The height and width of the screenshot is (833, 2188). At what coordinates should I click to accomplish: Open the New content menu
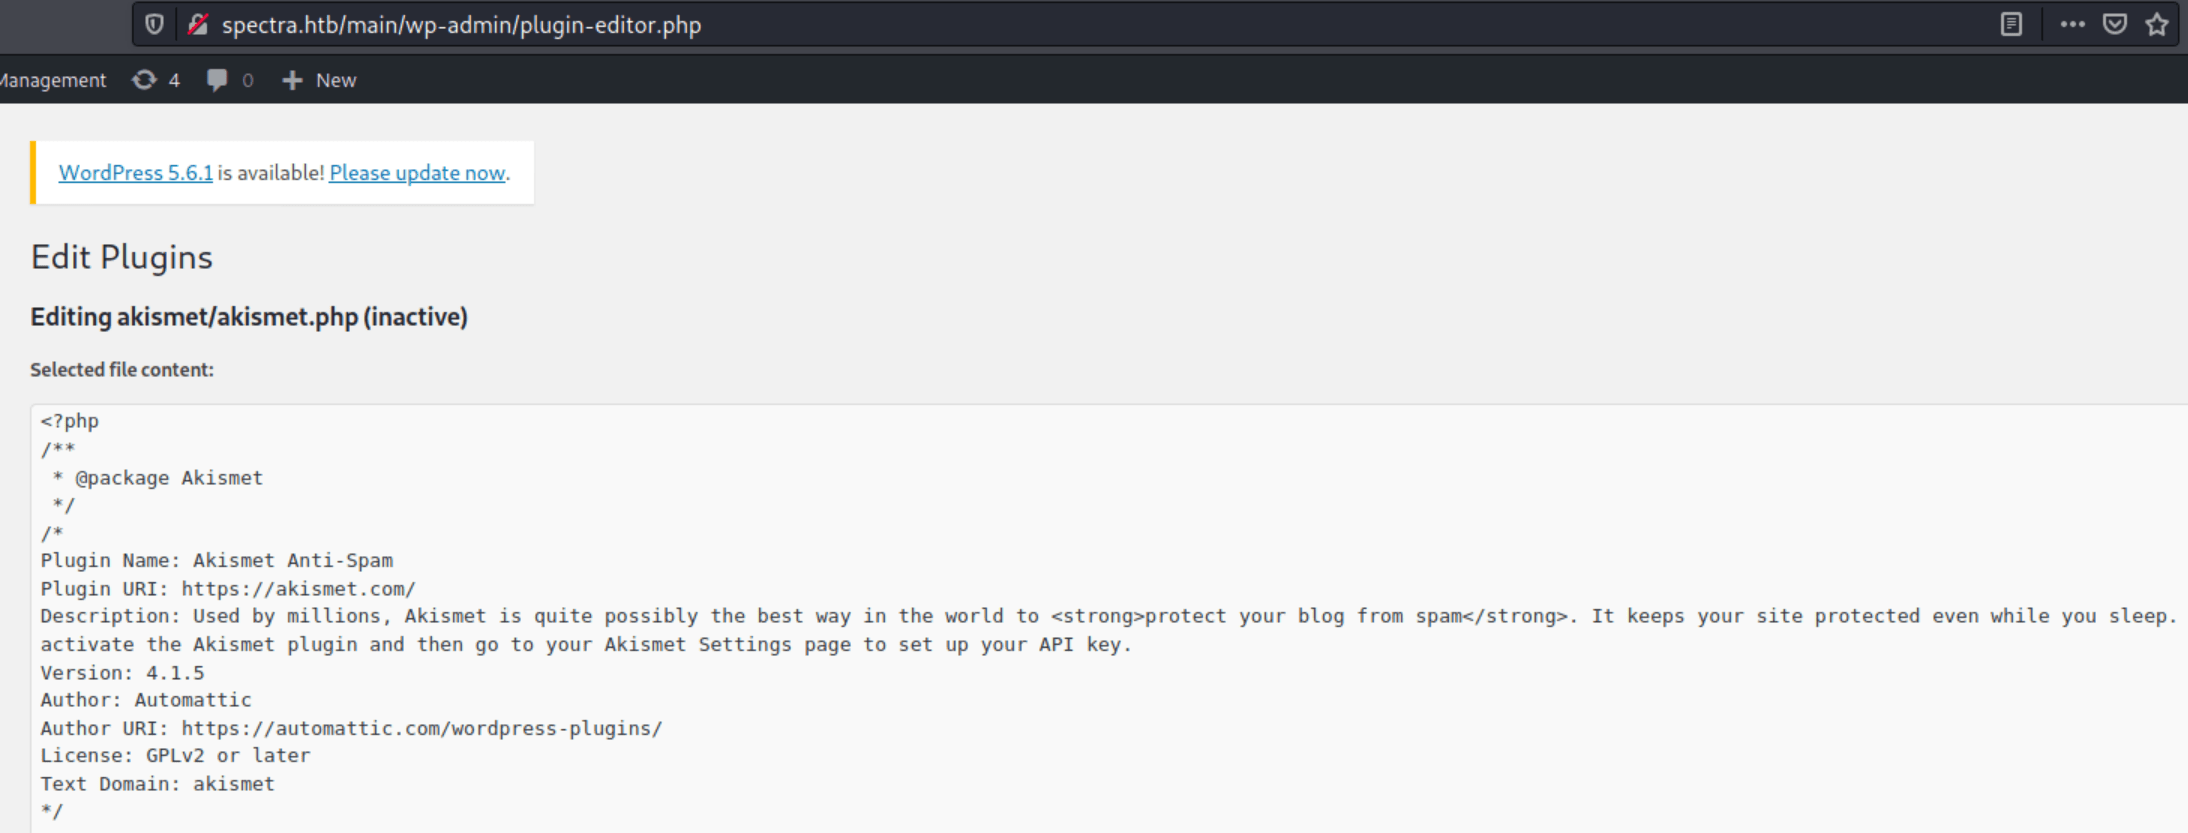319,80
